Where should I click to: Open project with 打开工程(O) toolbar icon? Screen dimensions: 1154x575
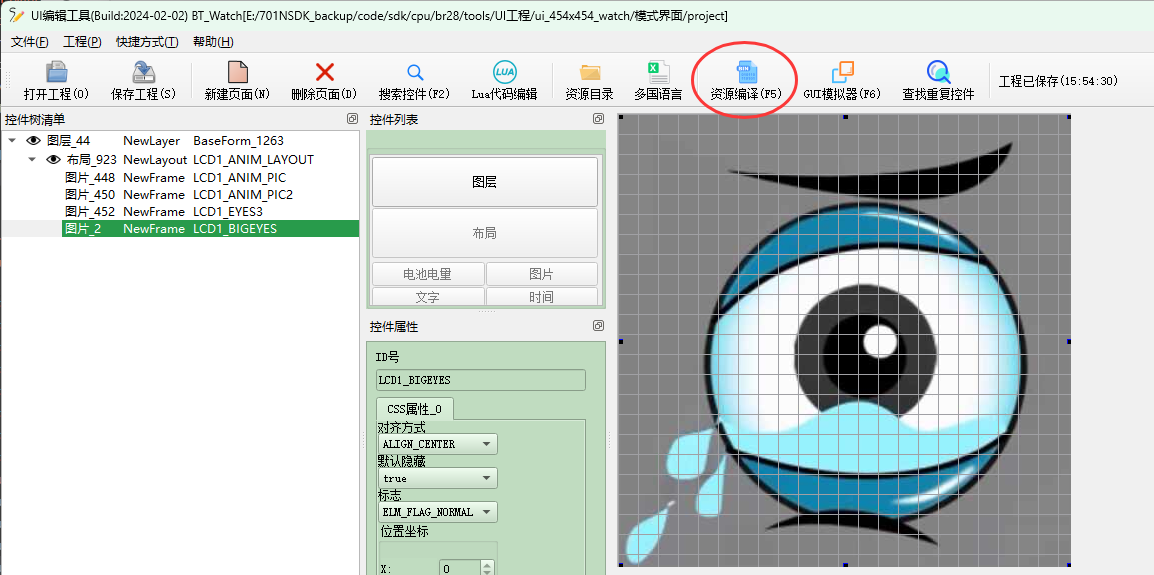coord(57,82)
